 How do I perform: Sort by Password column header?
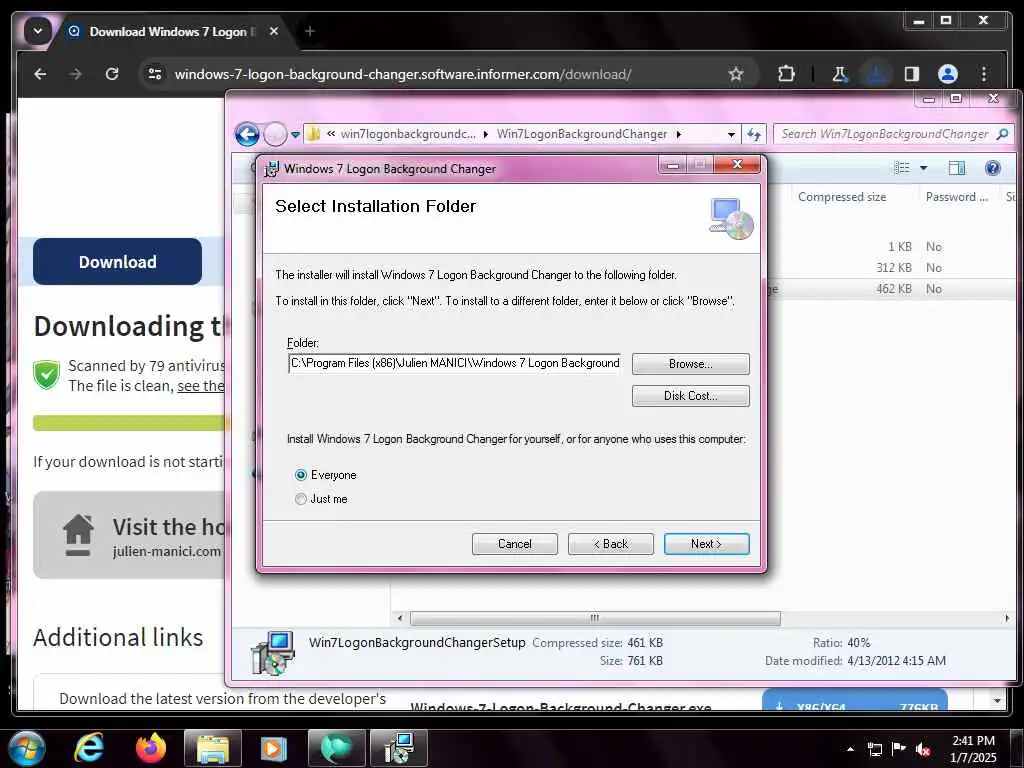coord(957,197)
